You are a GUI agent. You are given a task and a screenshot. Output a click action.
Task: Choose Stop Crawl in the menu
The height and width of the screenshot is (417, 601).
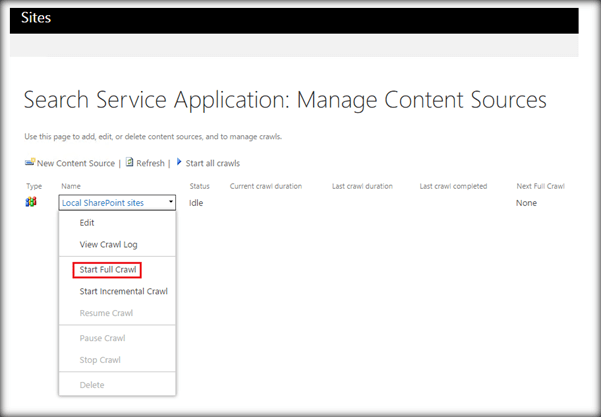[100, 360]
